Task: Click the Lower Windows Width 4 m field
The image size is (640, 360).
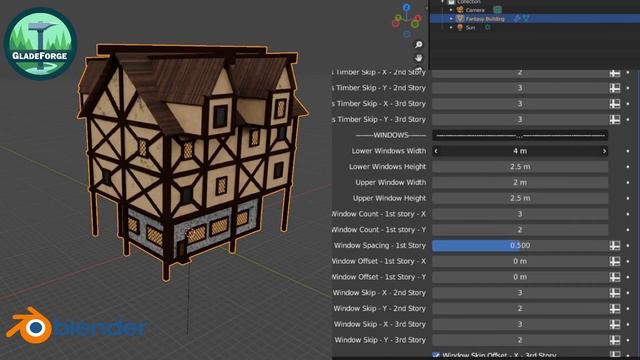Action: click(520, 151)
